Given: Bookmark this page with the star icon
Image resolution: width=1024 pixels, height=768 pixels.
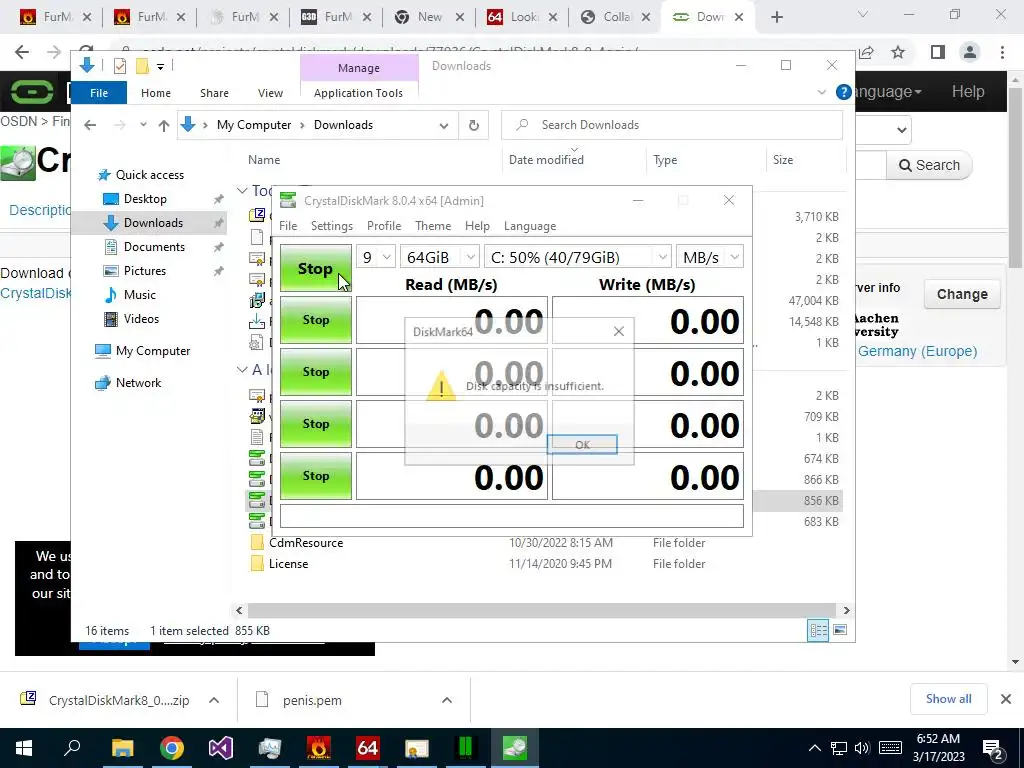Looking at the screenshot, I should click(x=898, y=52).
